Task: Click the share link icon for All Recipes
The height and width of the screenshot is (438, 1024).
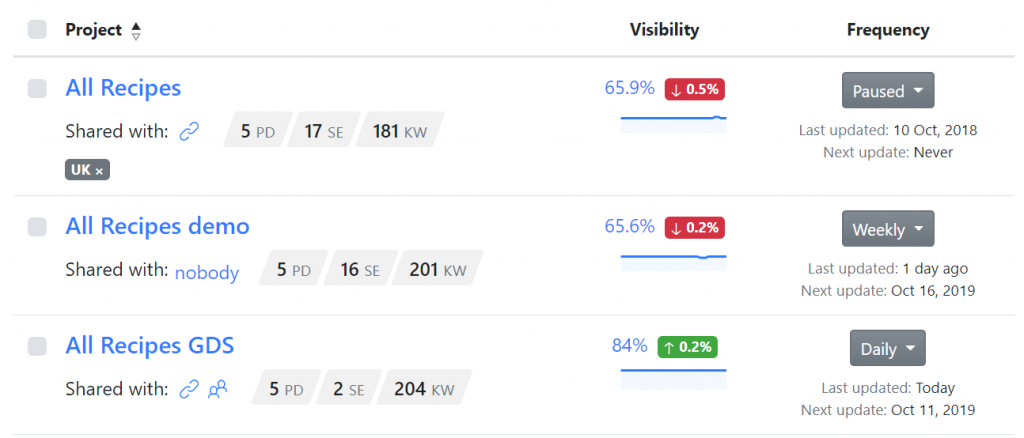Action: (189, 132)
